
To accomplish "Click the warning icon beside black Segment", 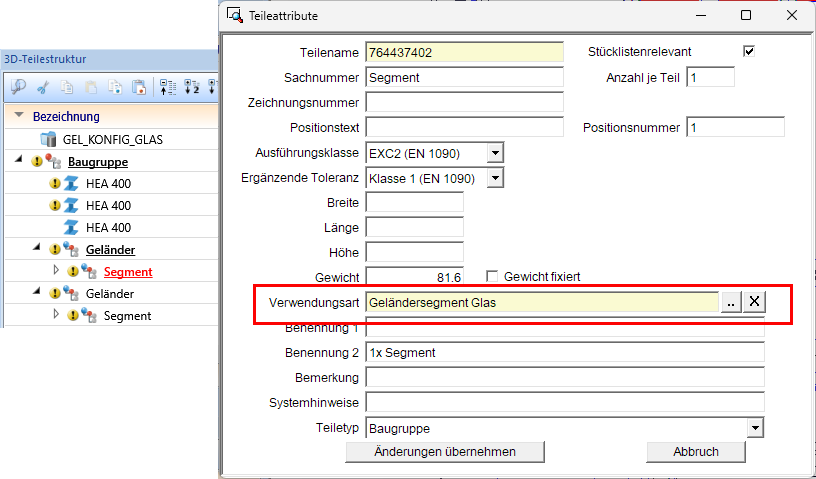I will 73,316.
